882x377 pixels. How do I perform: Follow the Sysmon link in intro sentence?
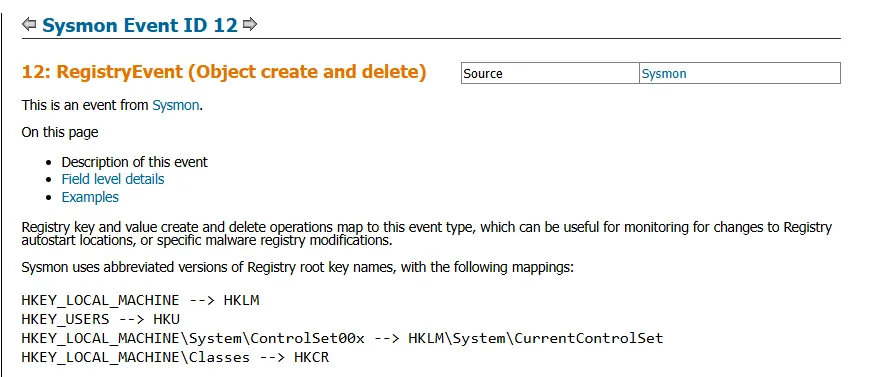point(176,105)
